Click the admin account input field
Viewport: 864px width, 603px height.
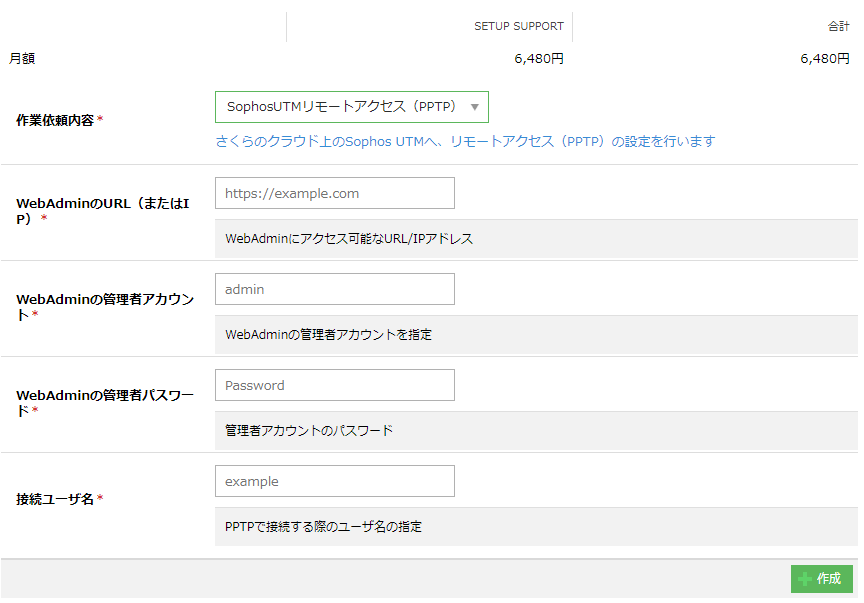point(334,289)
